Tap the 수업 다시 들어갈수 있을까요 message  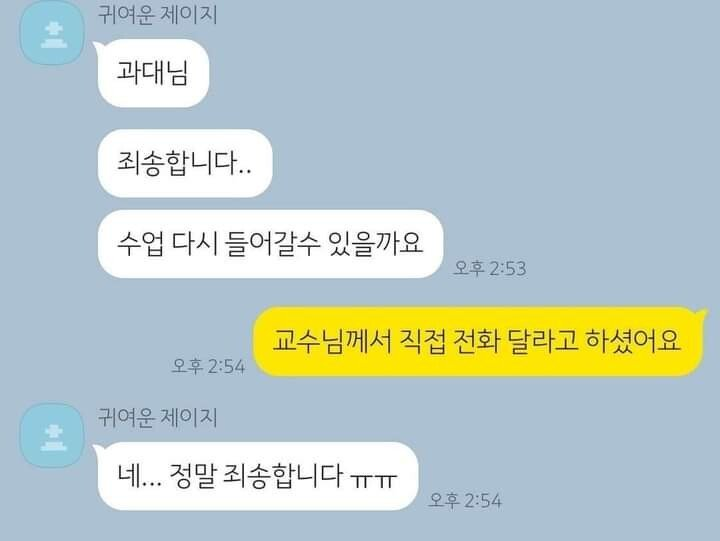pos(270,244)
